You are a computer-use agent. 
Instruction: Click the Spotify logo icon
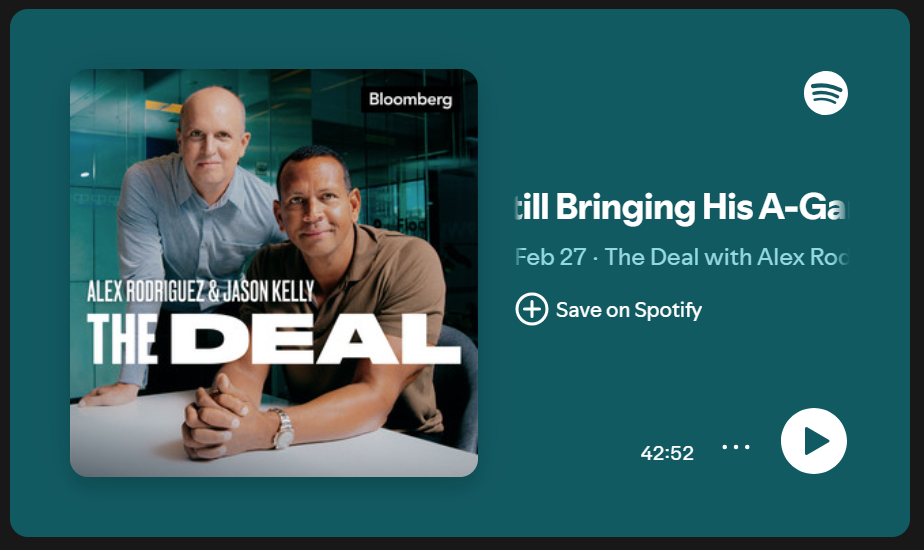[826, 93]
